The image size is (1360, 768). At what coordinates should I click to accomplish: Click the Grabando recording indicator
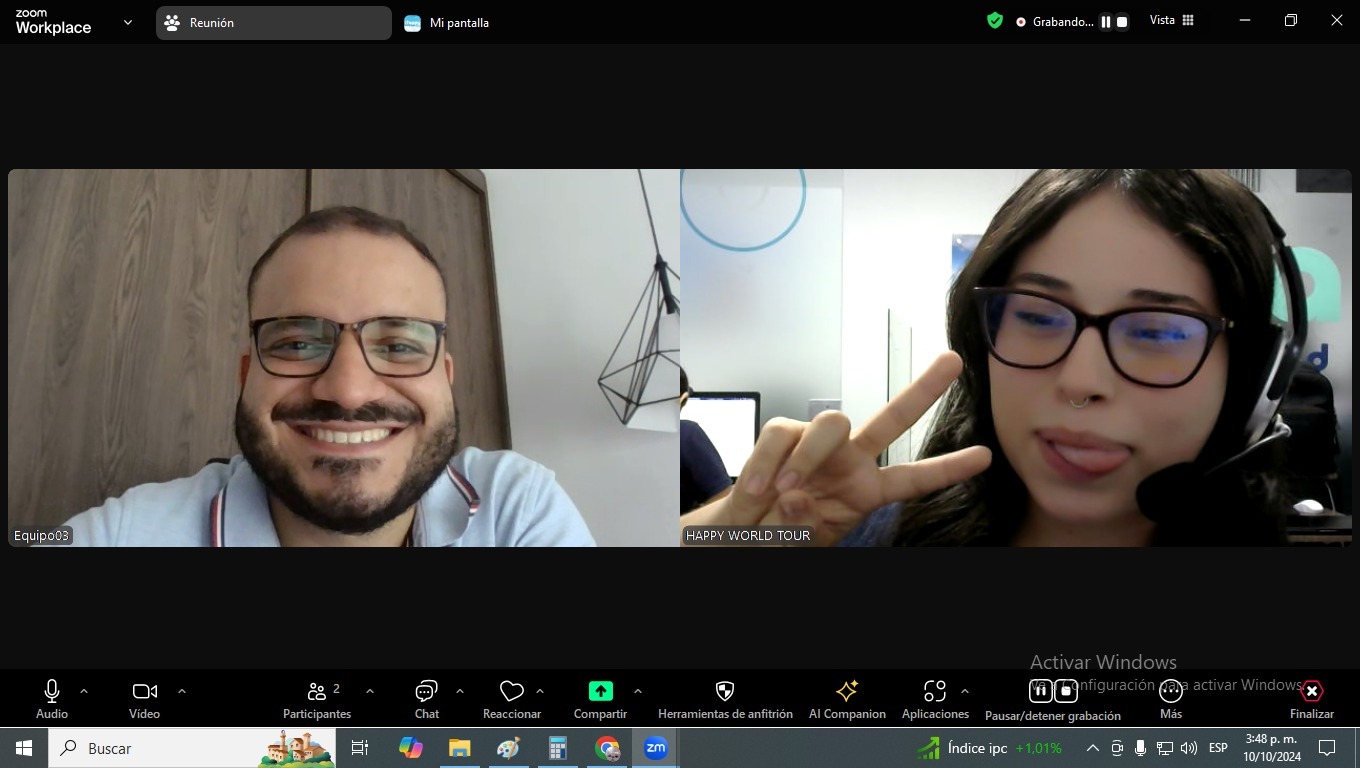(x=1054, y=22)
